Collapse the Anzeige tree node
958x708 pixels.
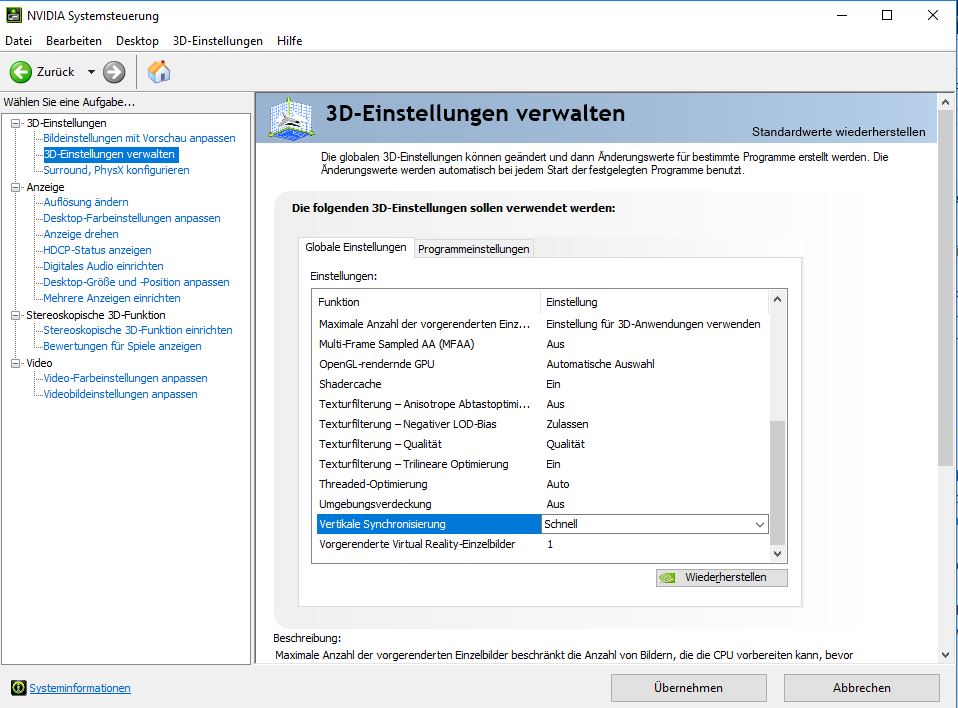15,188
